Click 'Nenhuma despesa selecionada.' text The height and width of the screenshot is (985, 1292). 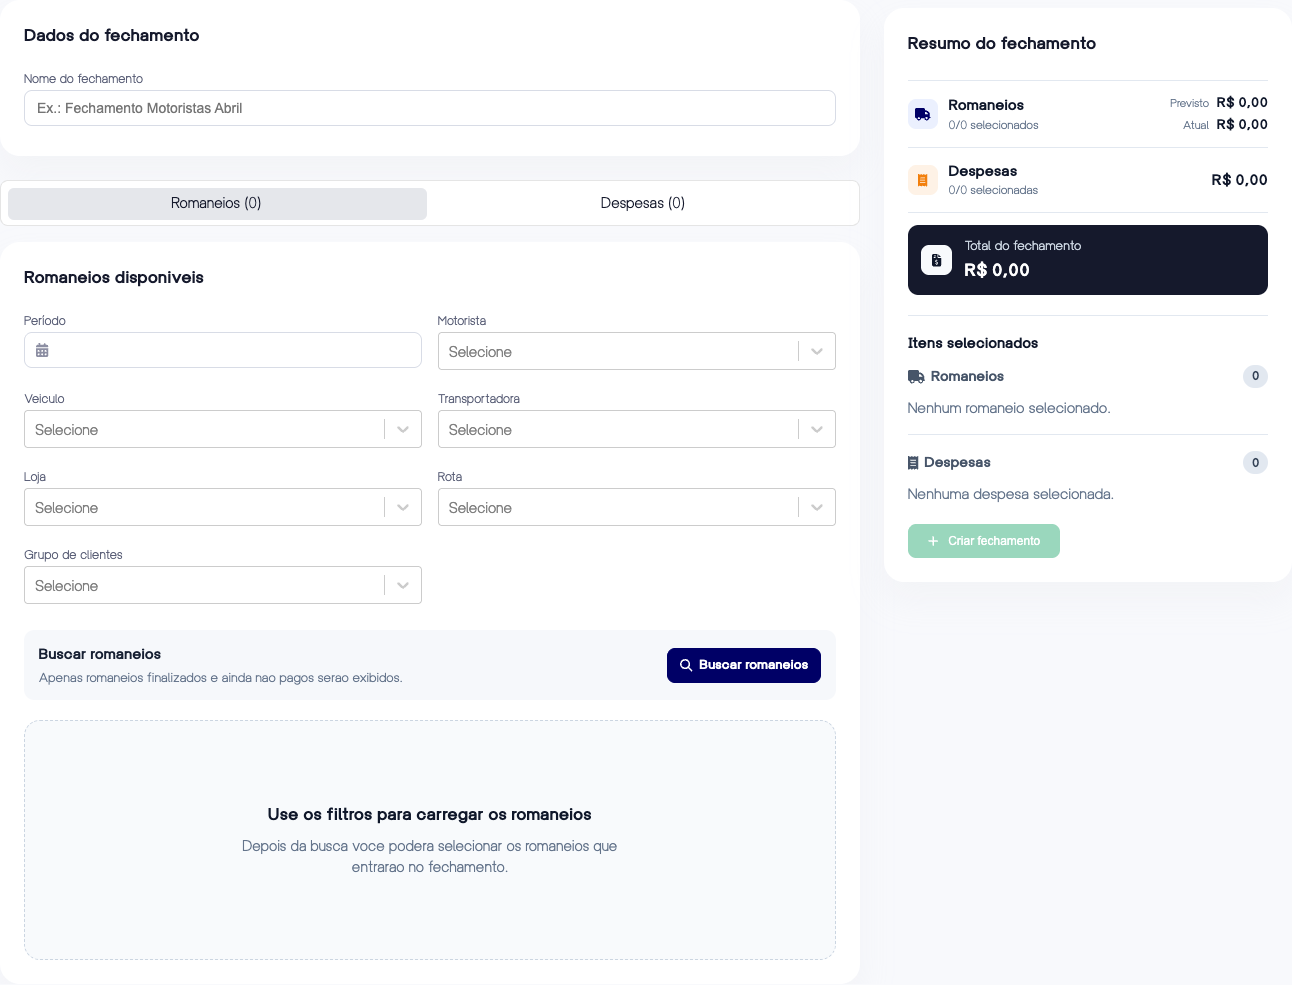click(1011, 494)
